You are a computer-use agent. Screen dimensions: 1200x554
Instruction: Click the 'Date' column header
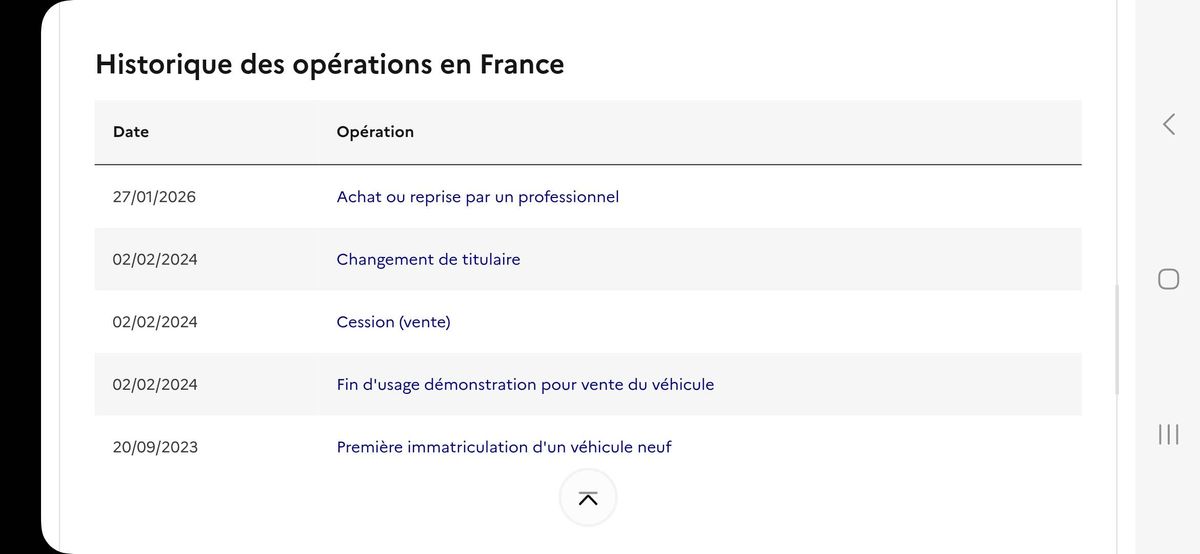tap(131, 132)
